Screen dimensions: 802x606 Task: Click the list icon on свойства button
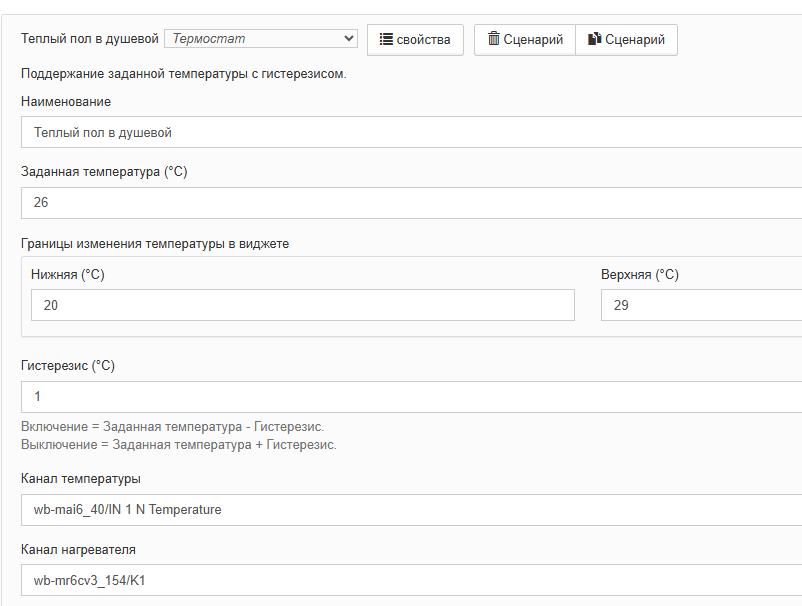(386, 40)
